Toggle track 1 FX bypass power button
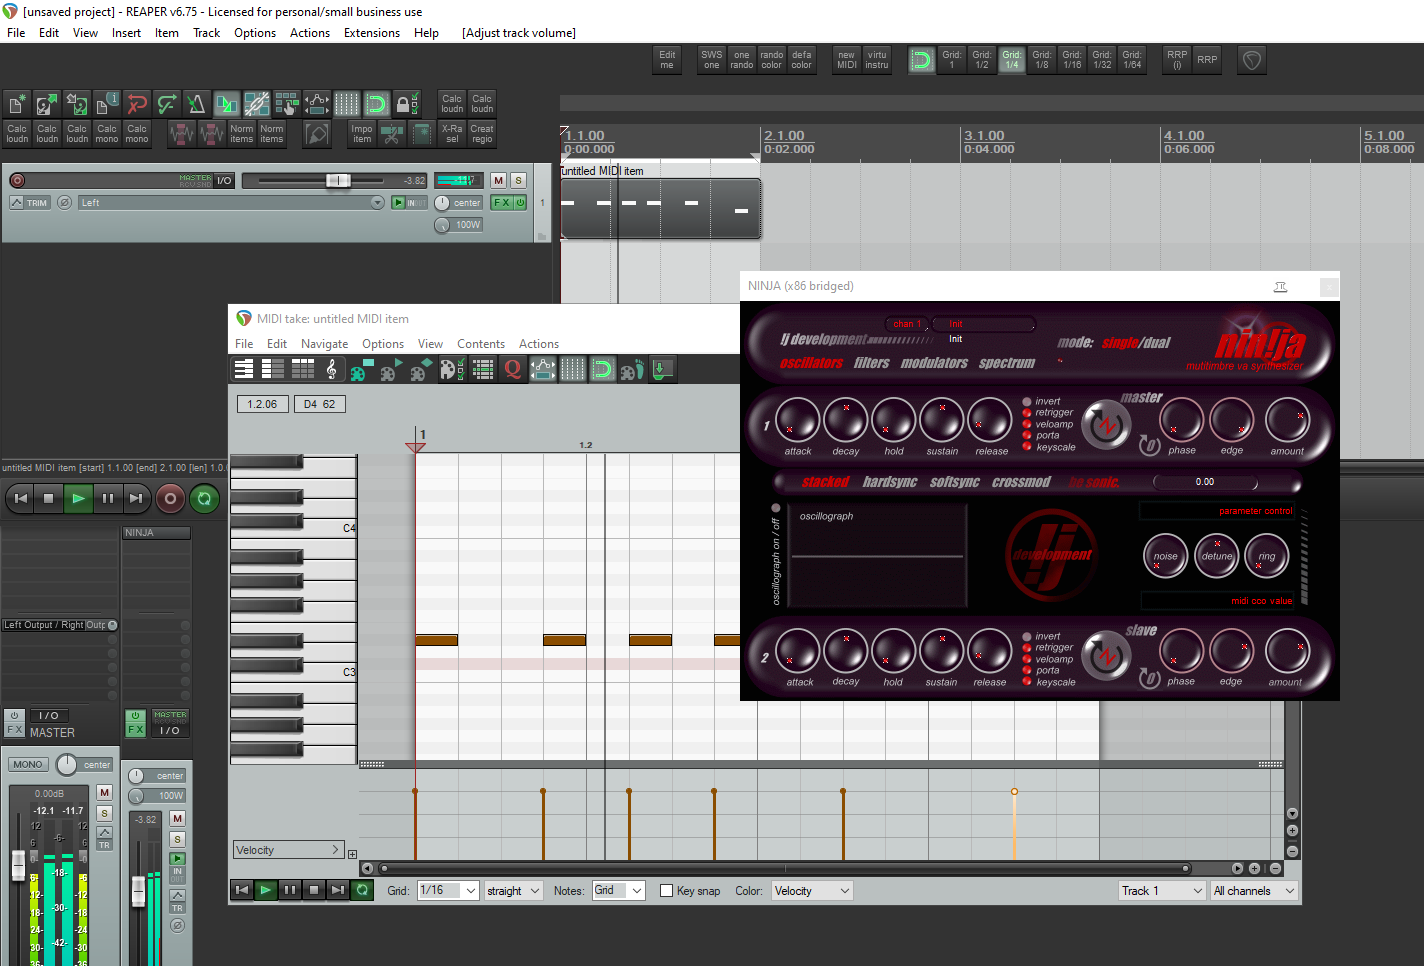This screenshot has height=966, width=1424. click(521, 203)
